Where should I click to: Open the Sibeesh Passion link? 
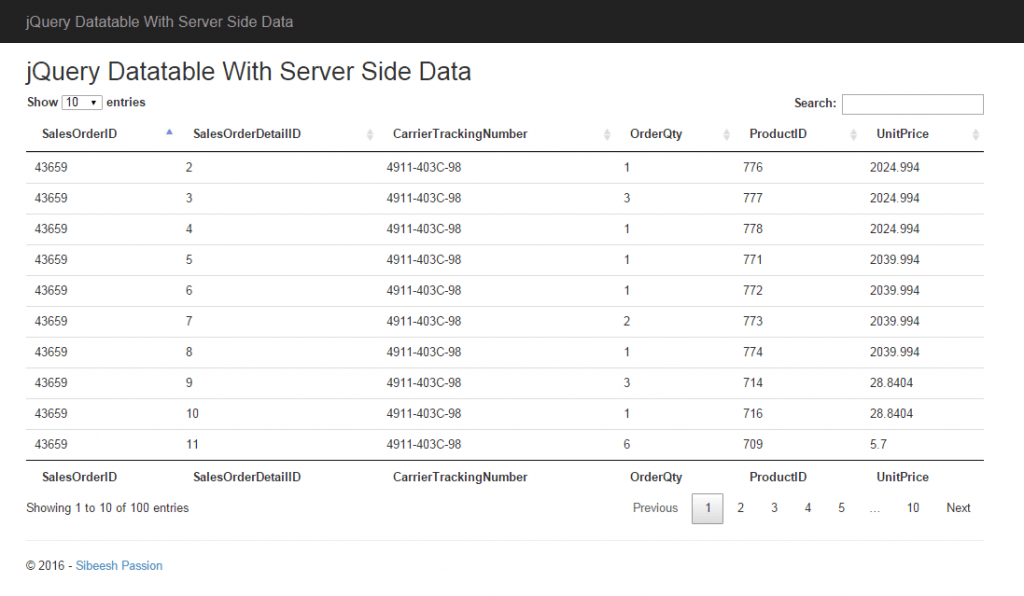tap(118, 565)
